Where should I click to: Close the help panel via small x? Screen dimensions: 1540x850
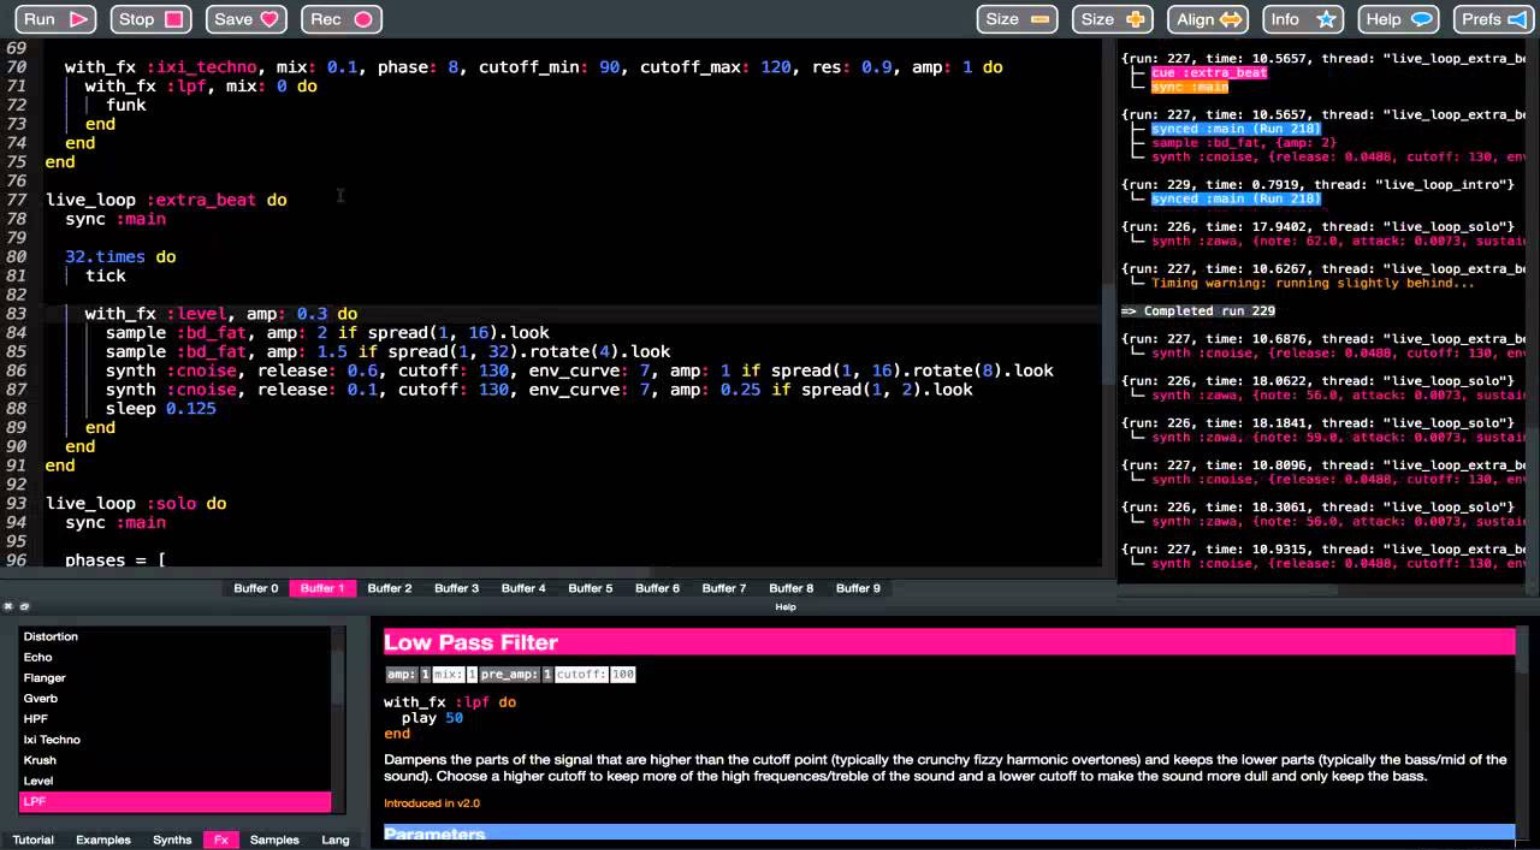(x=8, y=606)
